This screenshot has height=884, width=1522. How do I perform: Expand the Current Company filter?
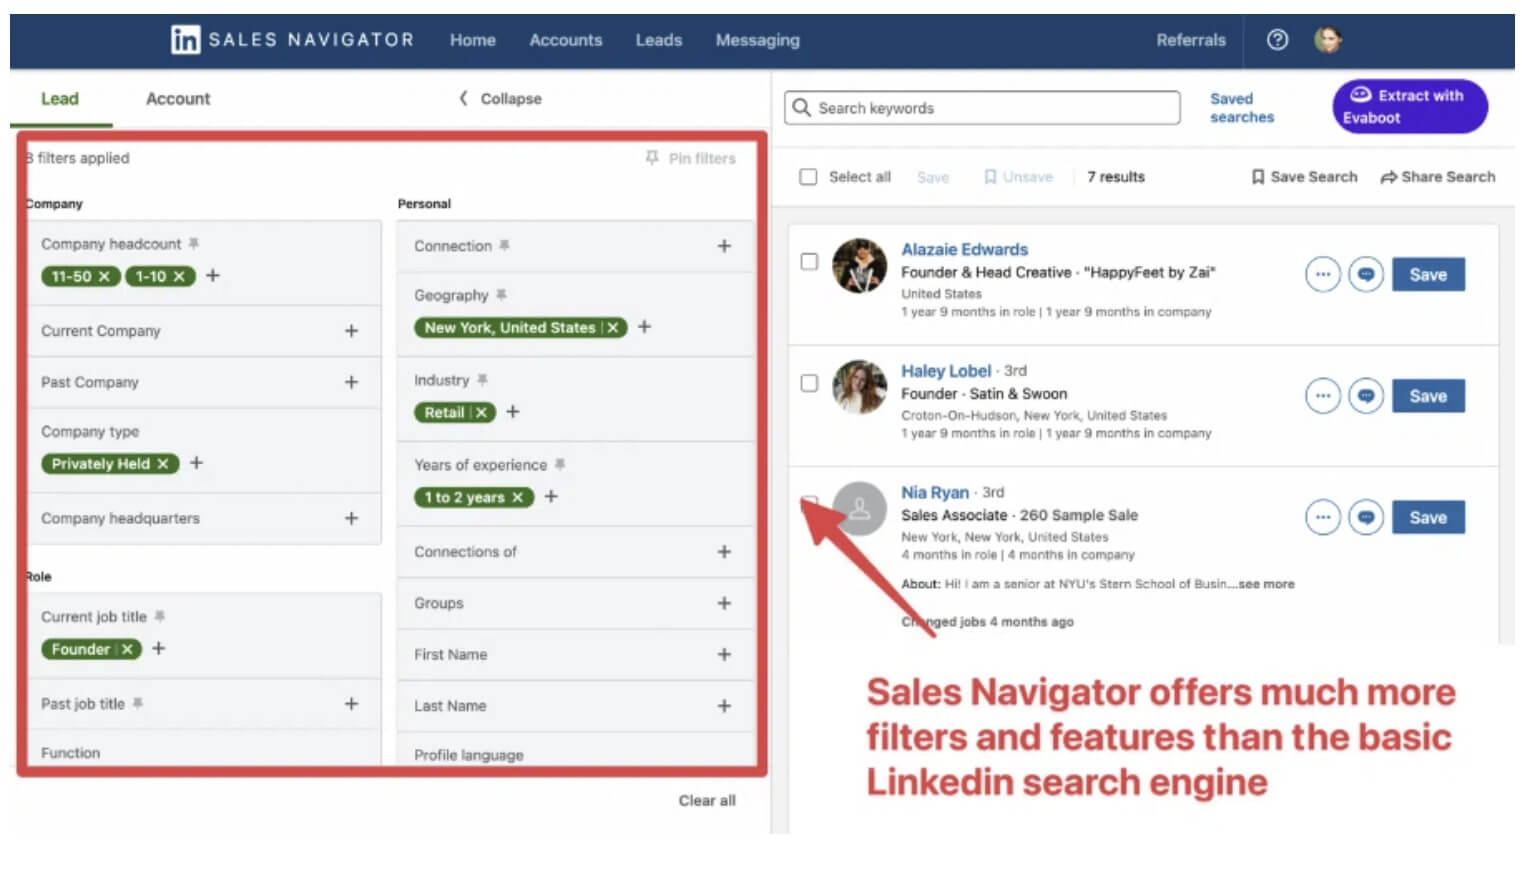click(351, 331)
